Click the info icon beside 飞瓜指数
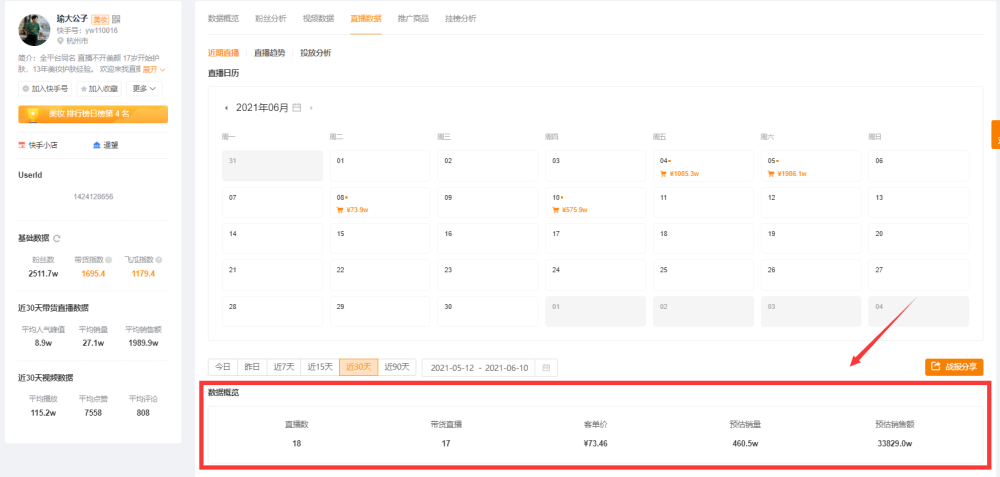 158,260
